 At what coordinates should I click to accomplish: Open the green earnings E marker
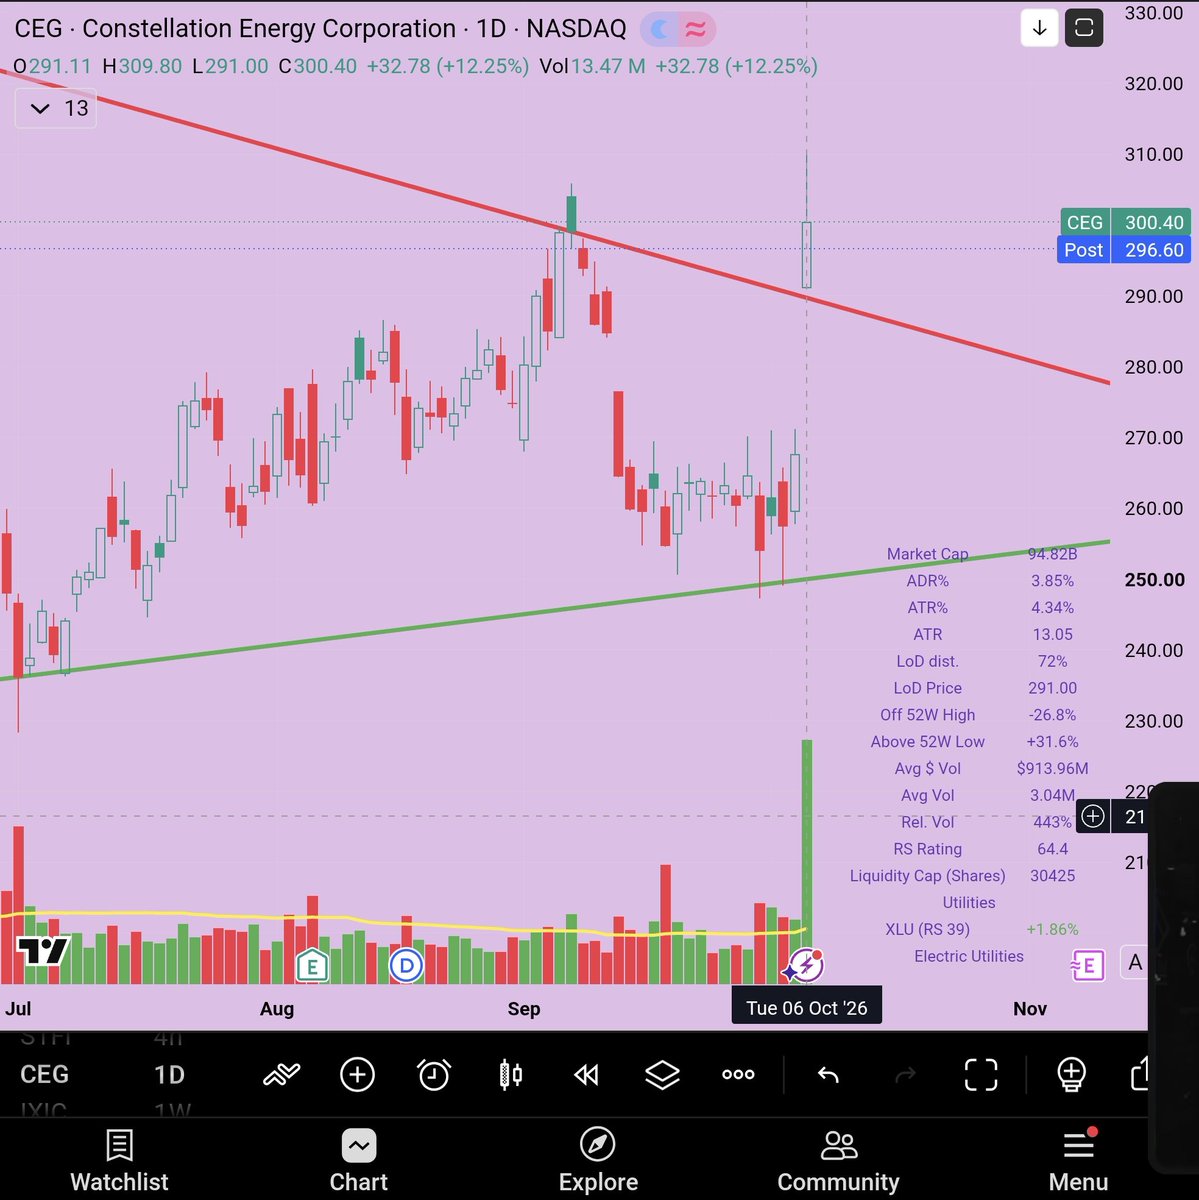pos(312,966)
